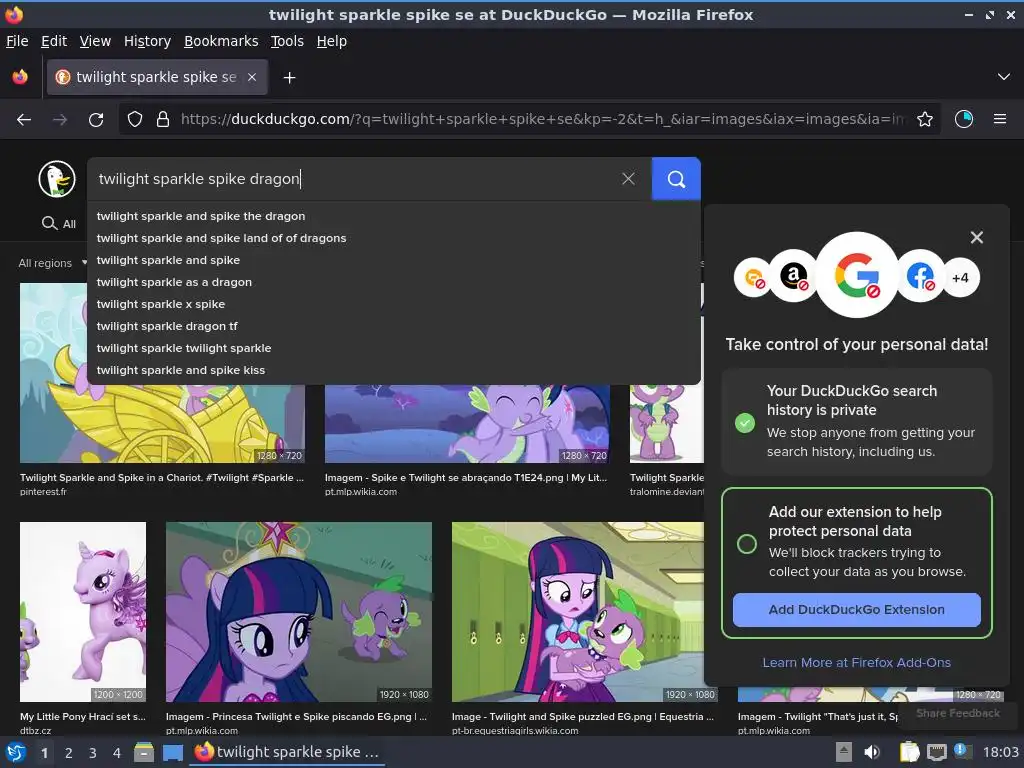This screenshot has height=768, width=1024.
Task: Open a new tab with plus button
Action: [x=289, y=78]
